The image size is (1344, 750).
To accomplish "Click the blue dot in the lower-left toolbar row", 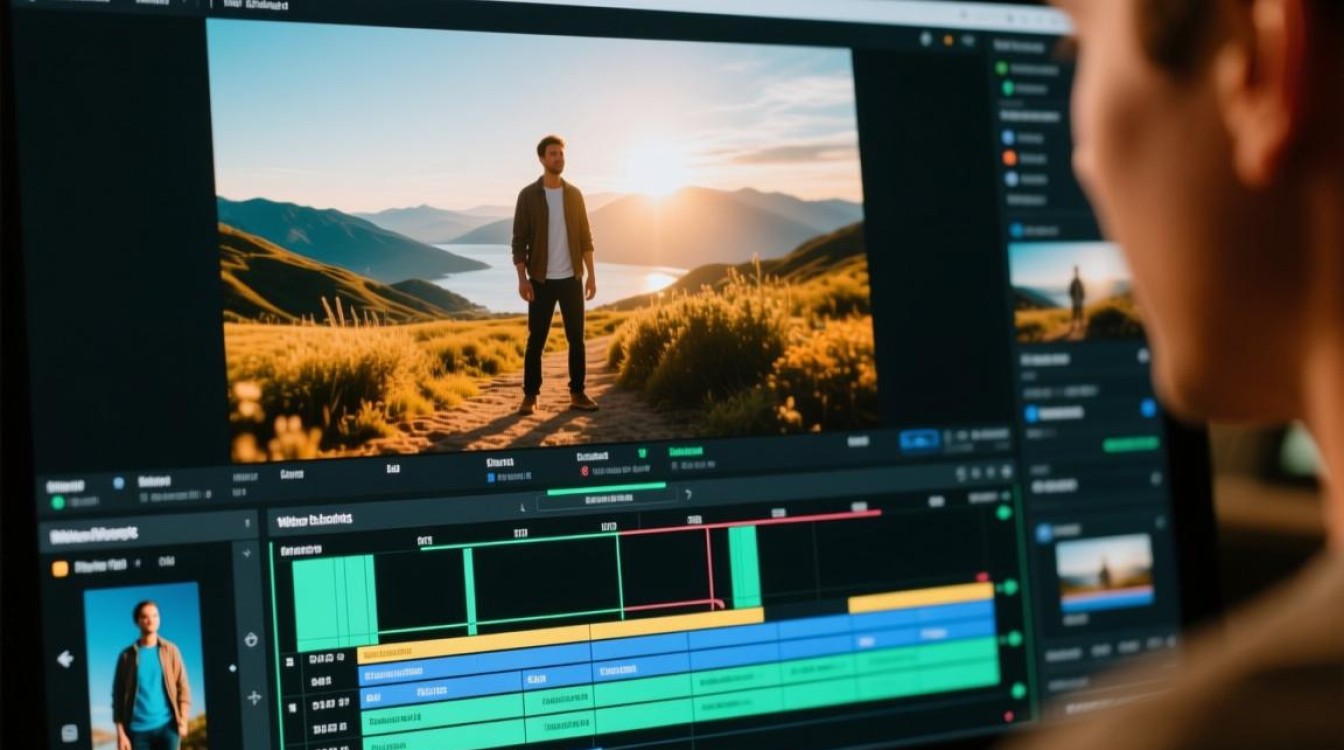I will pyautogui.click(x=119, y=482).
